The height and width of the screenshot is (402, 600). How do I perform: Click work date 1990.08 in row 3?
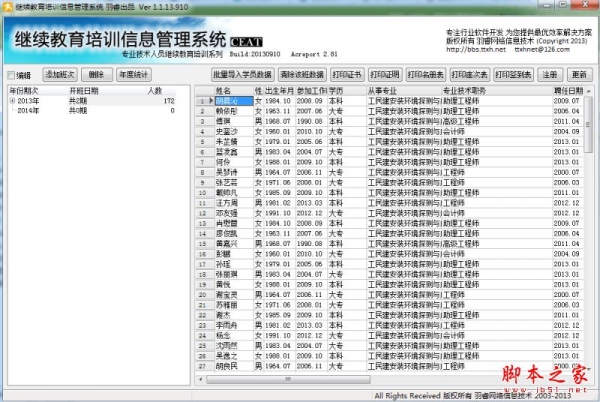tap(310, 121)
